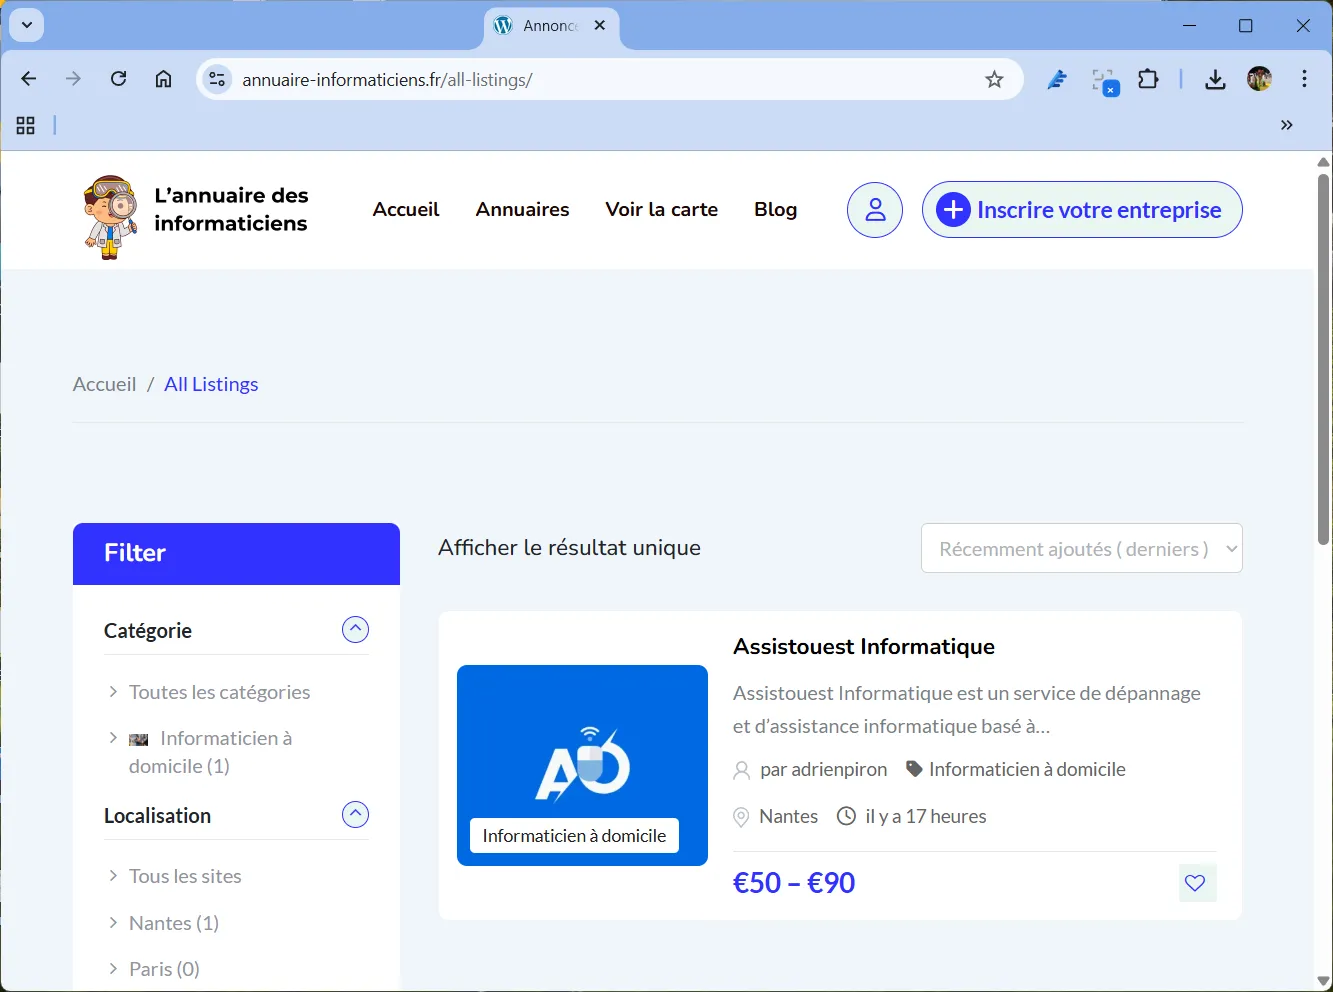Click the Informaticien à domicile badge on image
The width and height of the screenshot is (1333, 992).
click(x=574, y=836)
